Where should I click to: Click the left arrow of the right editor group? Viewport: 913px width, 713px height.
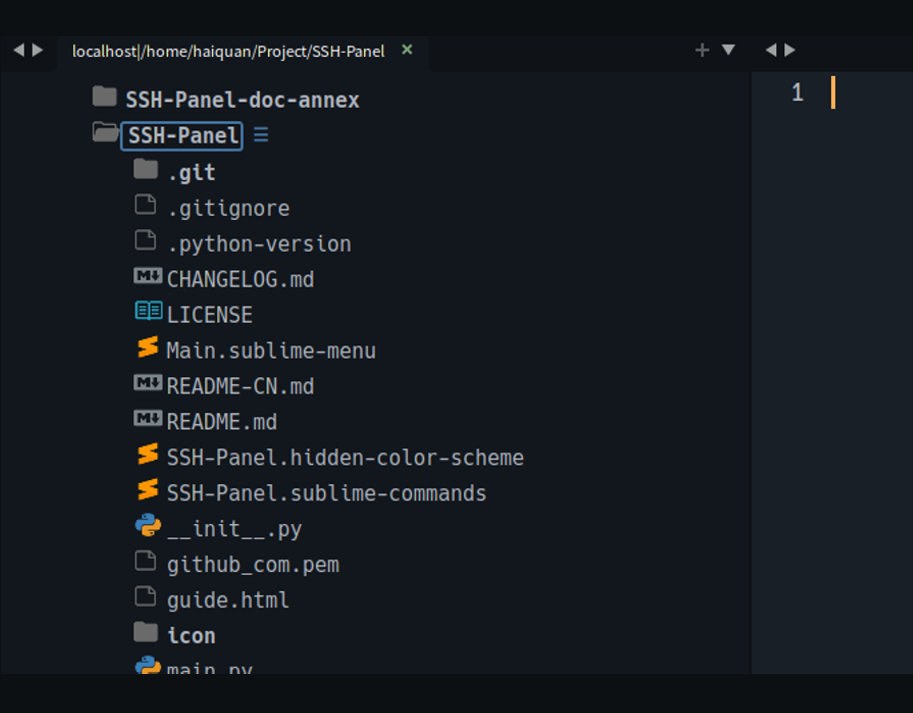click(771, 50)
